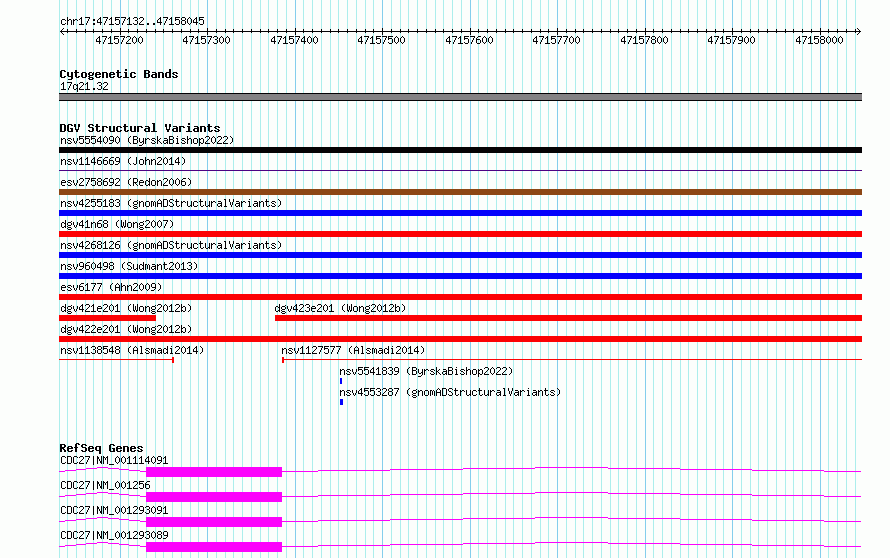Click the magenta exon of CDC27|NM_001256

[214, 497]
